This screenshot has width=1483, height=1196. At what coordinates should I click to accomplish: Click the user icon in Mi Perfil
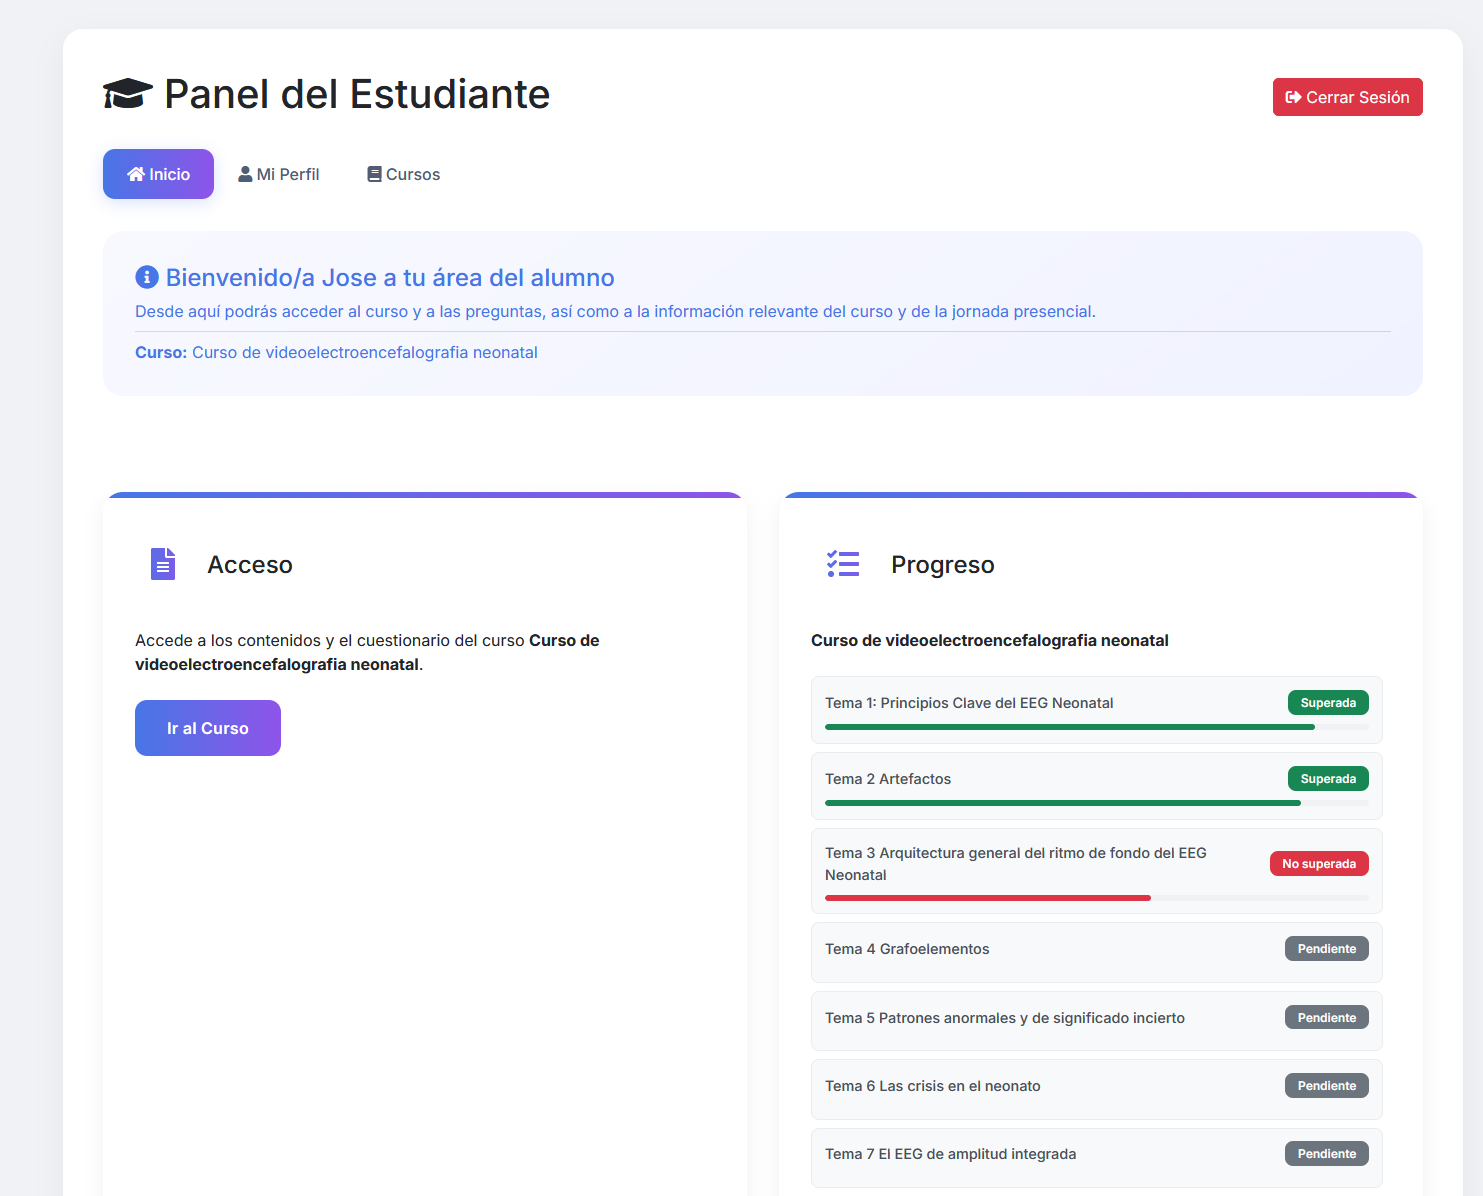[245, 174]
